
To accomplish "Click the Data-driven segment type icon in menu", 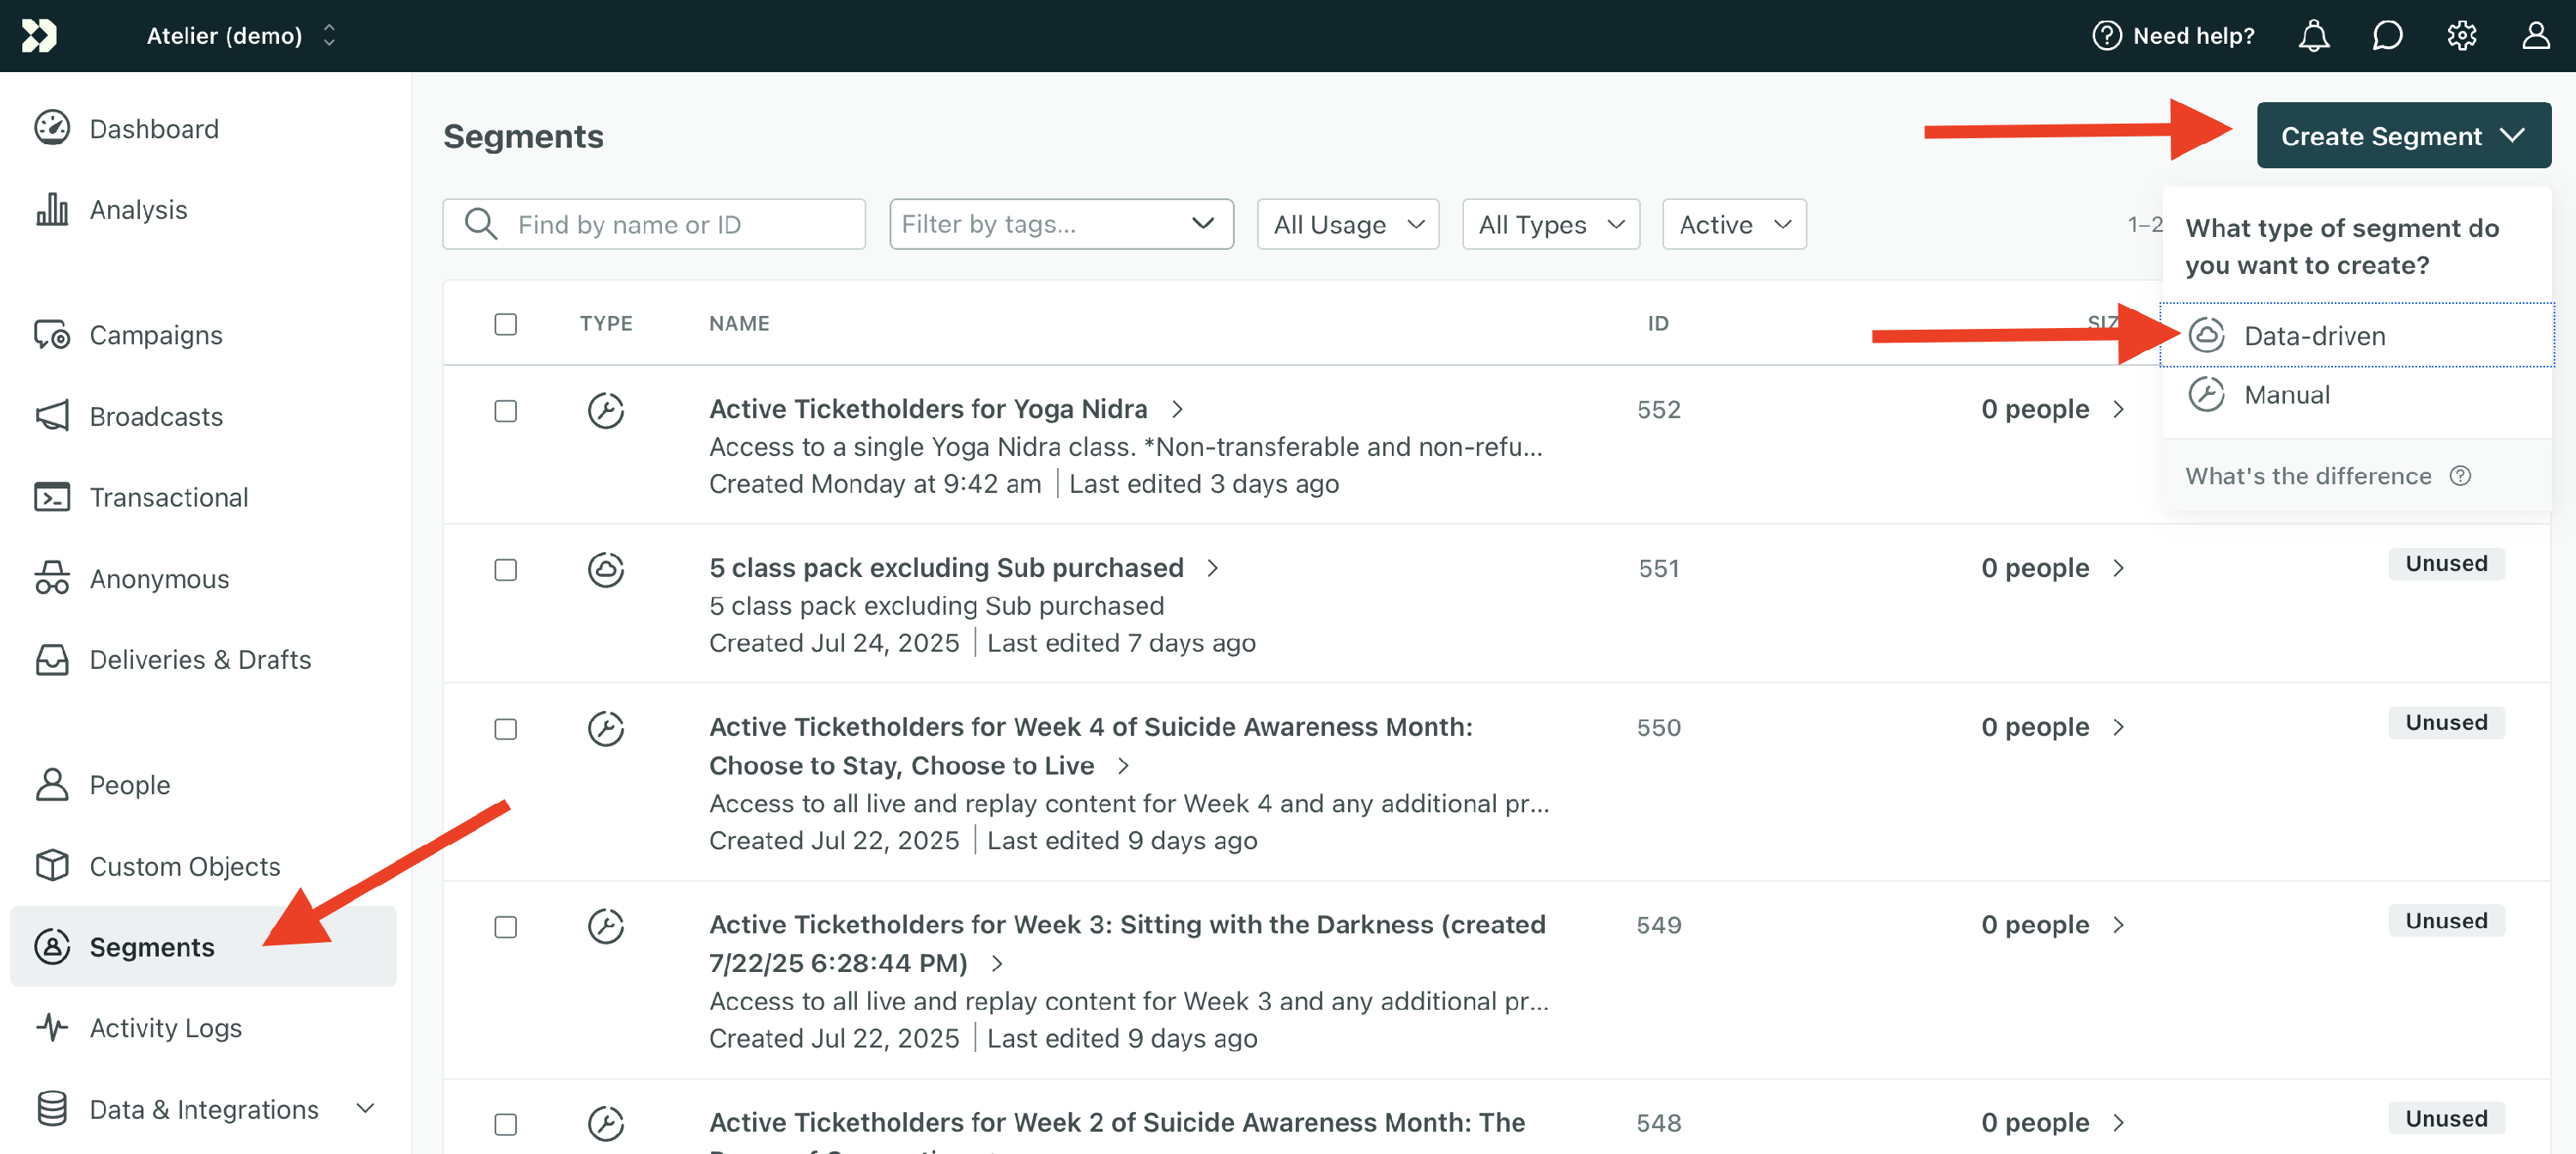I will tap(2206, 335).
